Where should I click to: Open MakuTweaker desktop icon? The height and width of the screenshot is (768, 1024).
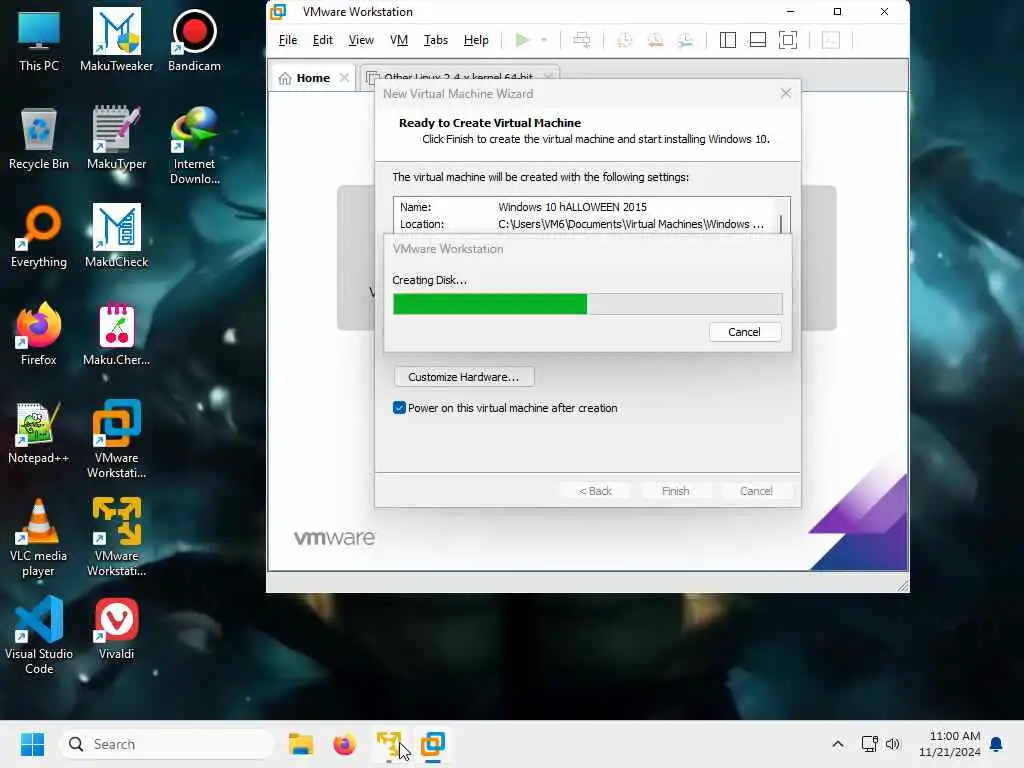(116, 41)
